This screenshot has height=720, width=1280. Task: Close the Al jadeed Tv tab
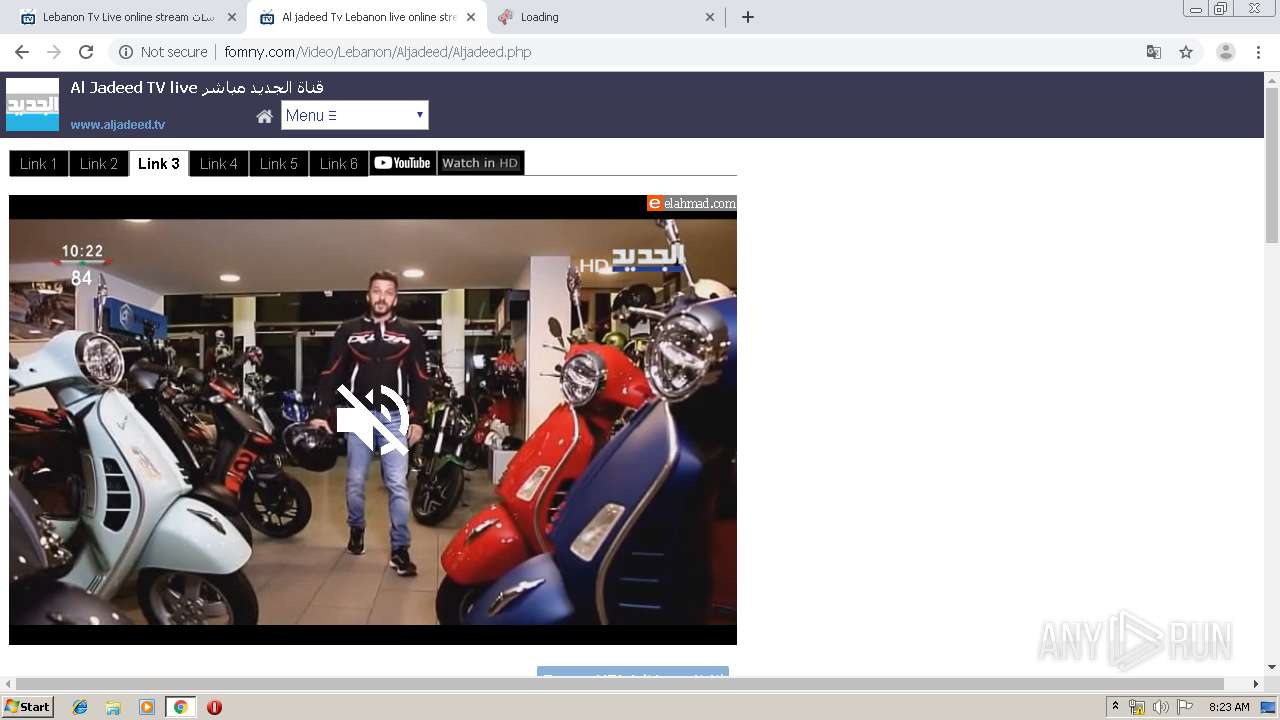tap(471, 17)
